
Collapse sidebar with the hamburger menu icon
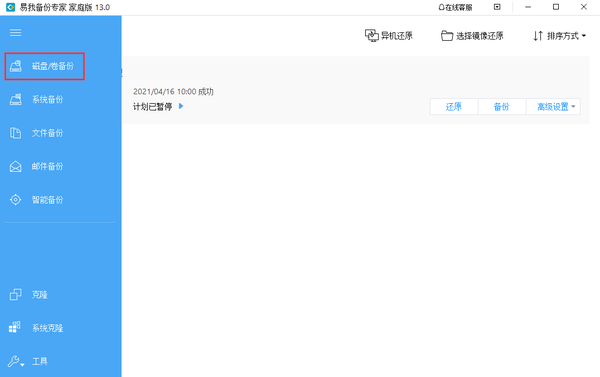click(16, 33)
